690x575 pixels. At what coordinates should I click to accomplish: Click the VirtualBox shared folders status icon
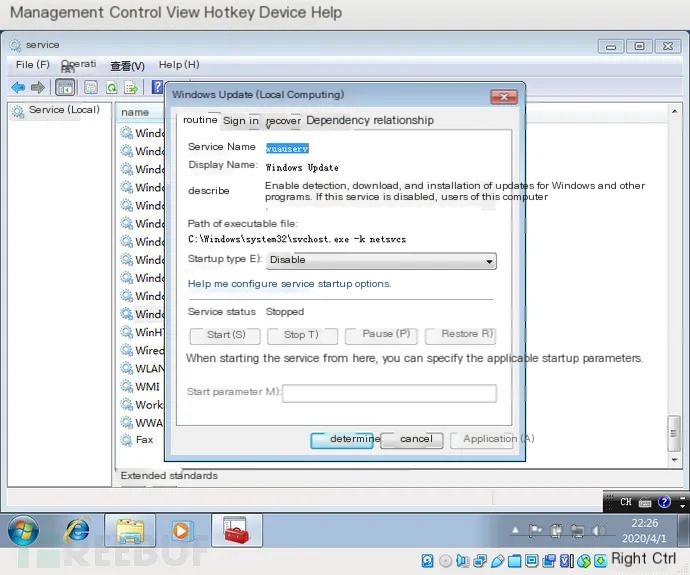(x=514, y=561)
